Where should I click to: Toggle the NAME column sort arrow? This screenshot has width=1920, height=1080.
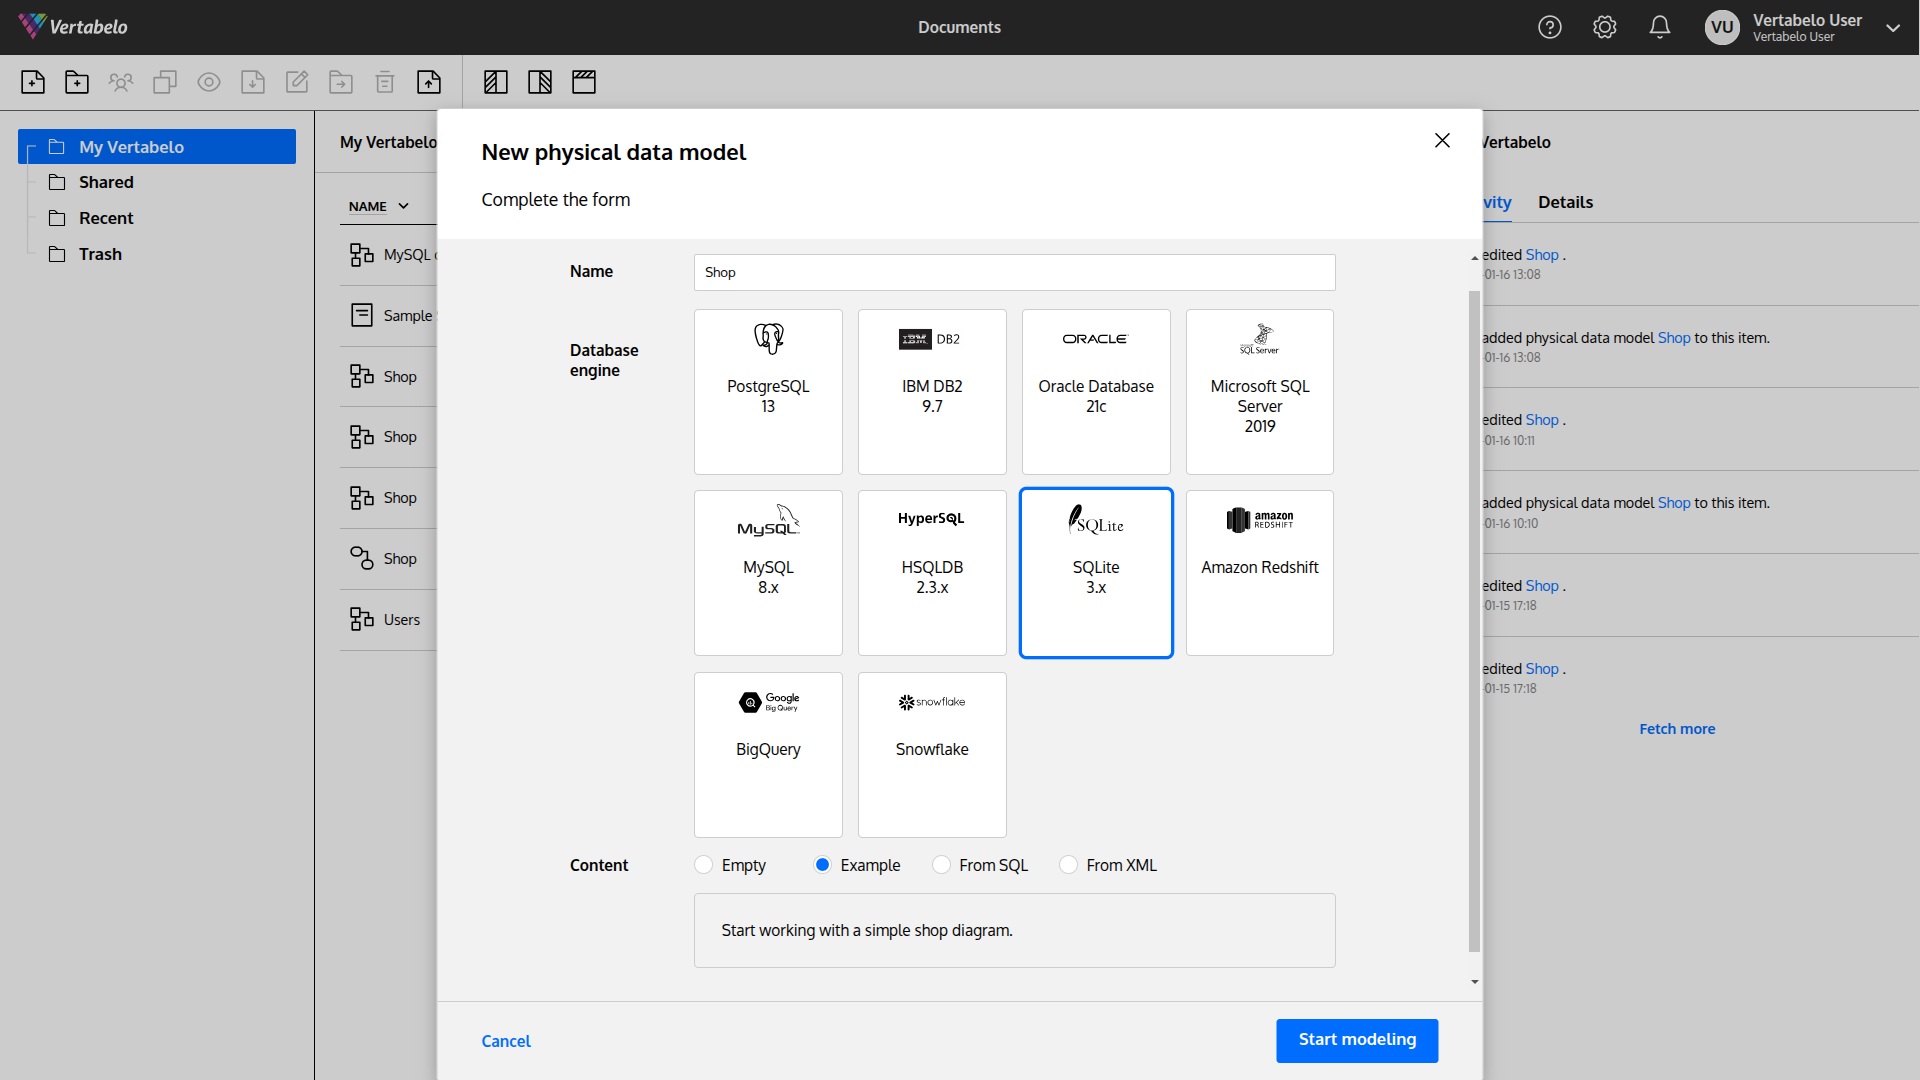[404, 206]
